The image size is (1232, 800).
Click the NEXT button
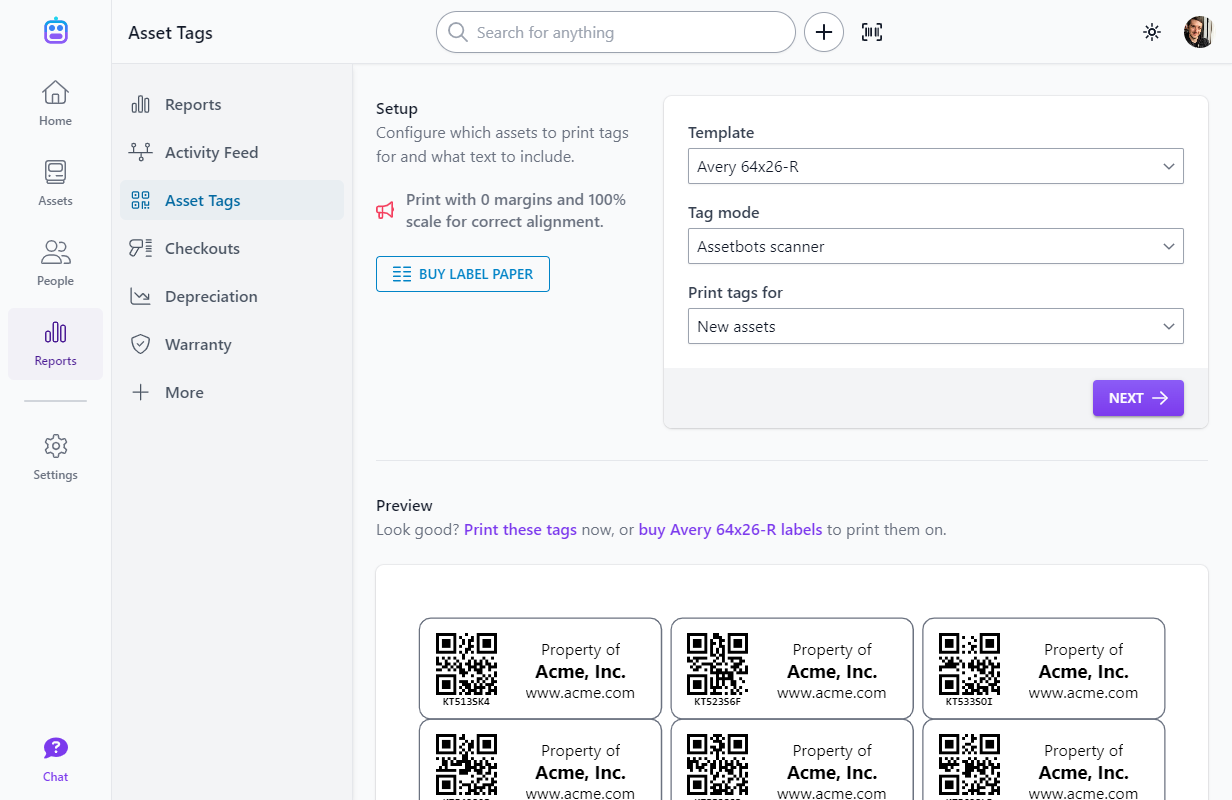[1138, 398]
